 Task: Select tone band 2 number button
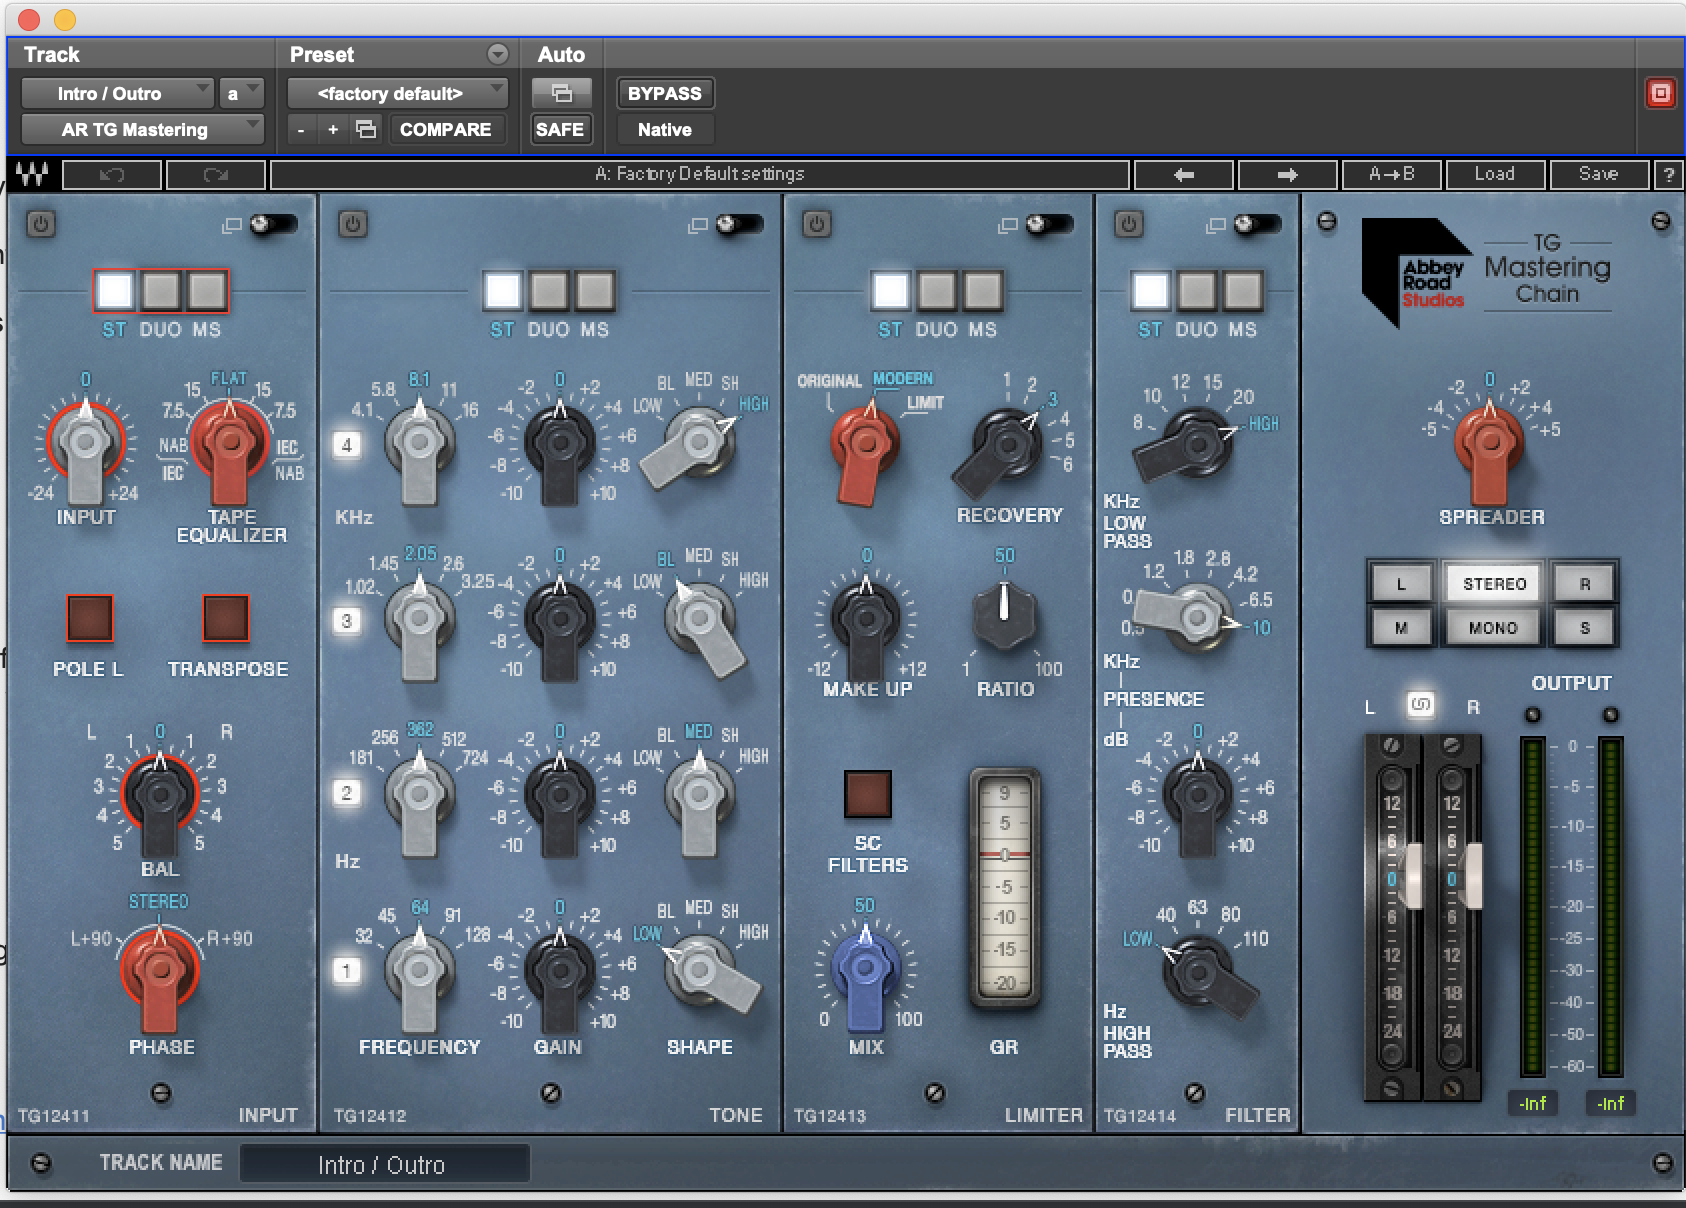point(347,793)
